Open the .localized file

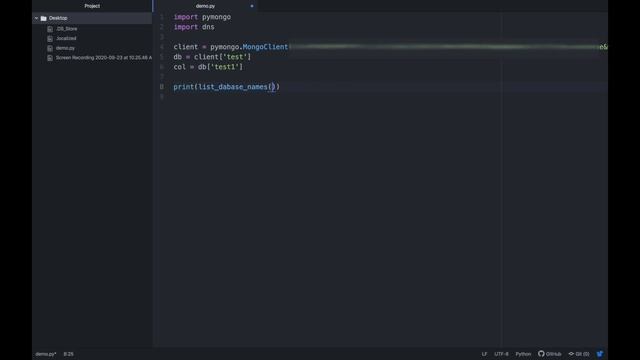pyautogui.click(x=66, y=38)
